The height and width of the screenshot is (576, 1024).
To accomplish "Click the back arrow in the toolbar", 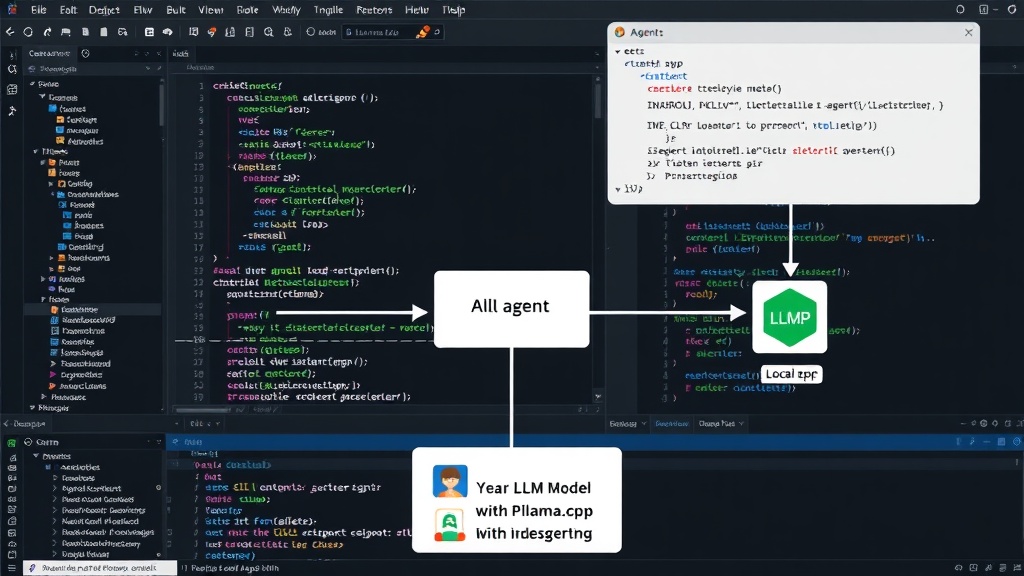I will [10, 31].
